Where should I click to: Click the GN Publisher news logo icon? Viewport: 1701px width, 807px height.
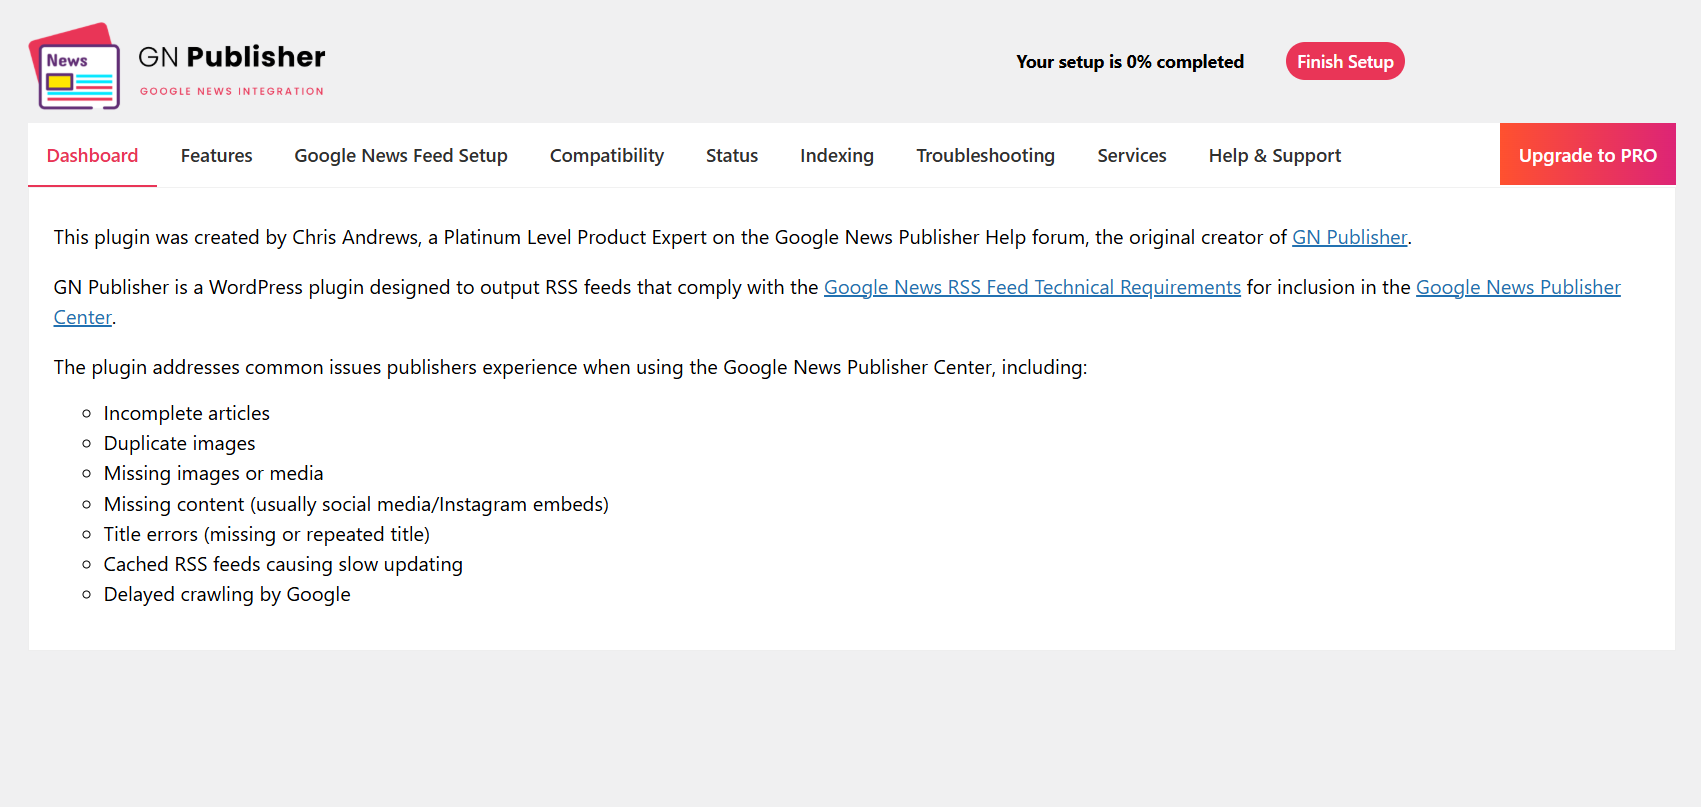75,66
